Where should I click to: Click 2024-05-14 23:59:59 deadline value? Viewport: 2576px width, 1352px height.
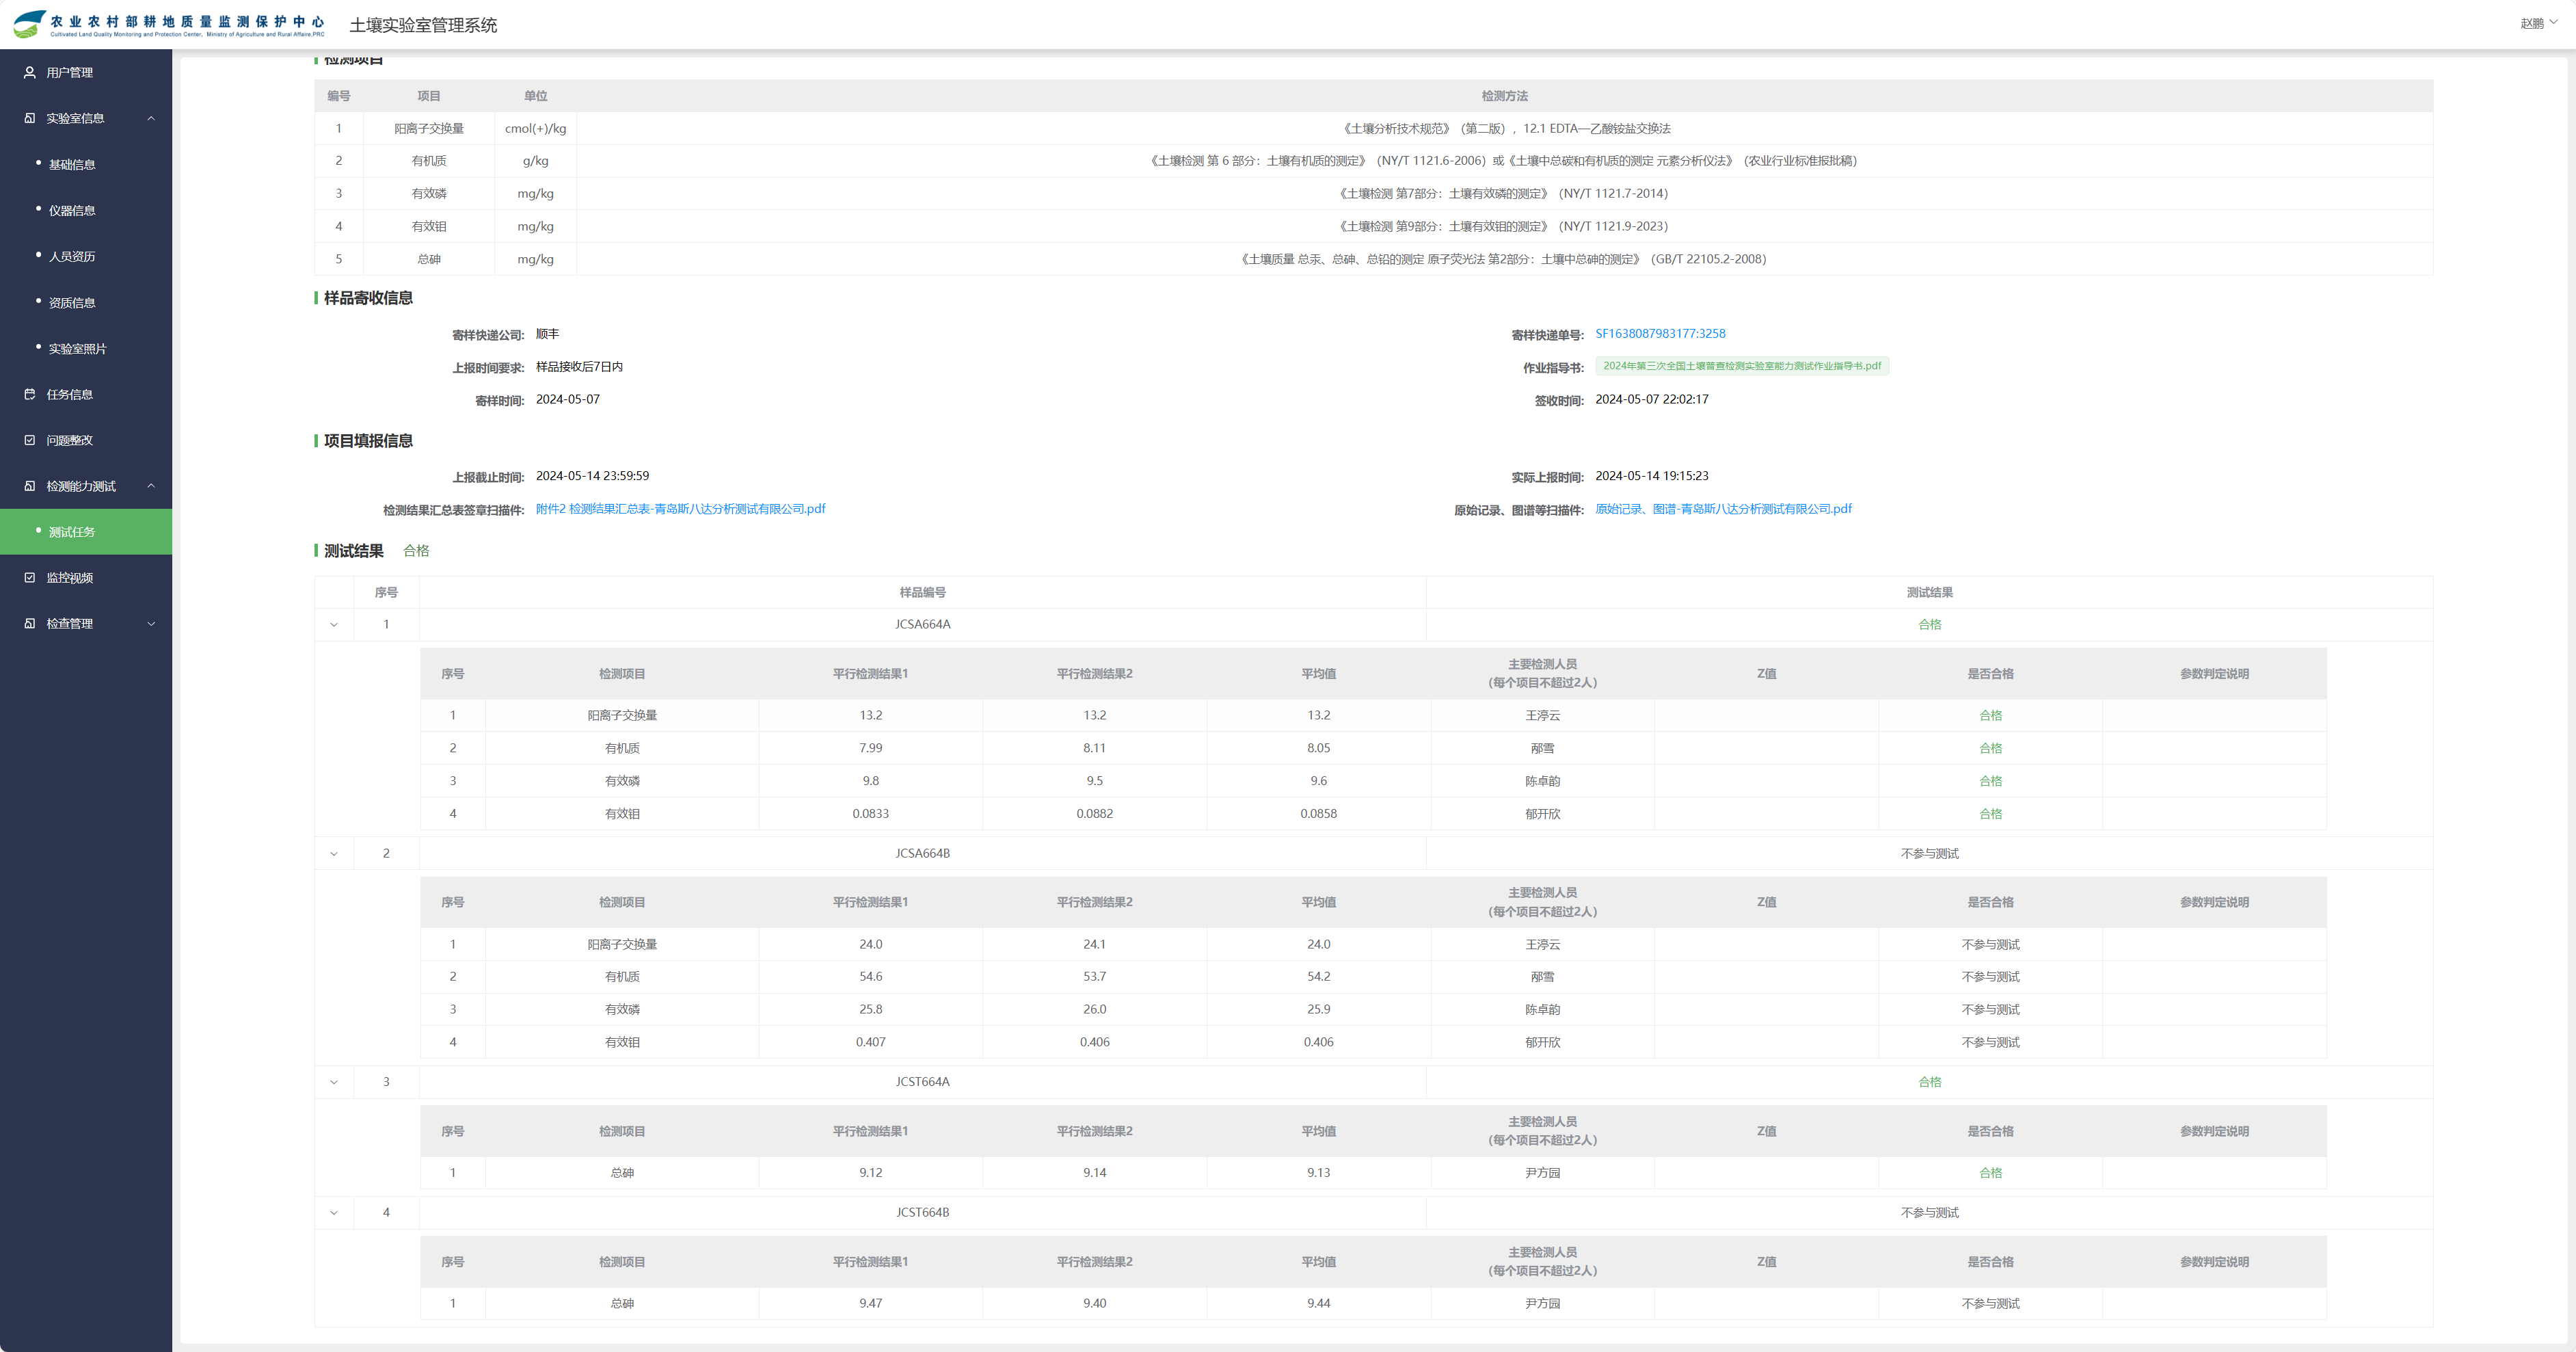pos(592,476)
